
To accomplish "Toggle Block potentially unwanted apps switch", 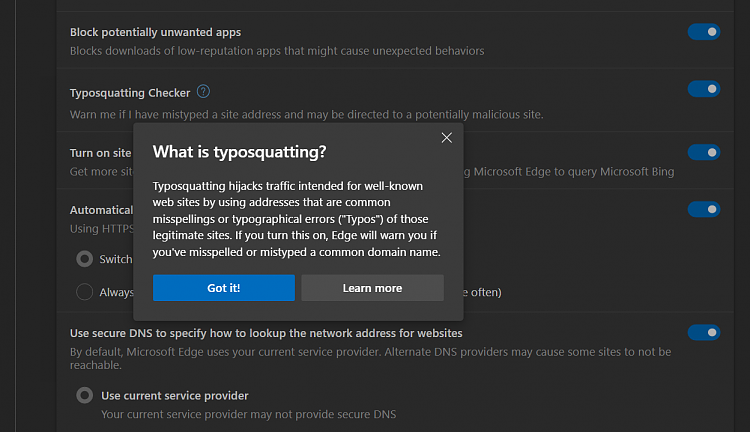I will tap(704, 32).
